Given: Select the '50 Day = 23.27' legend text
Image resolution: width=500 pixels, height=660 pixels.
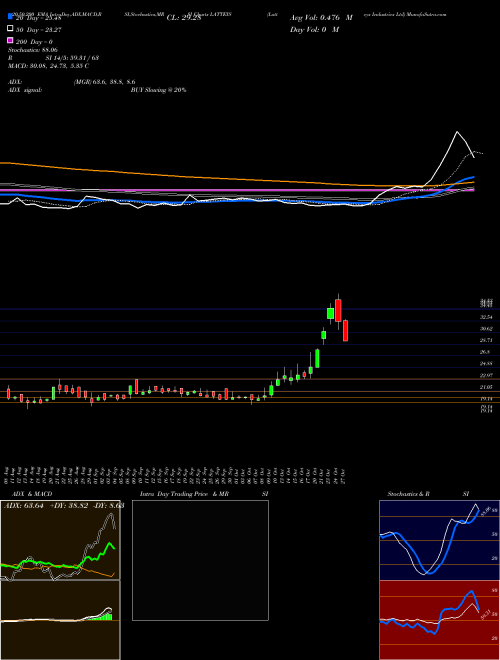Looking at the screenshot, I should (x=39, y=30).
